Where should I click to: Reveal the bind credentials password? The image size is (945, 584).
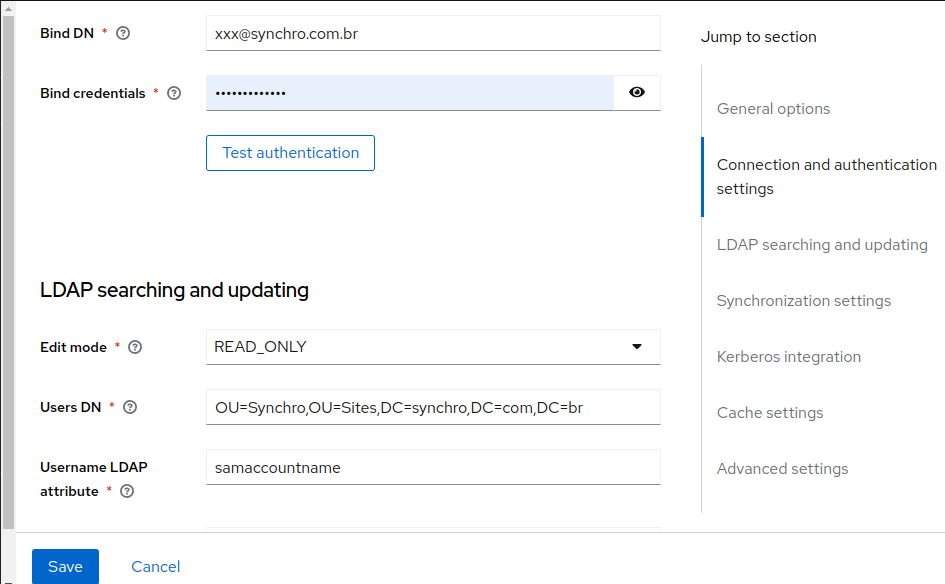click(637, 92)
